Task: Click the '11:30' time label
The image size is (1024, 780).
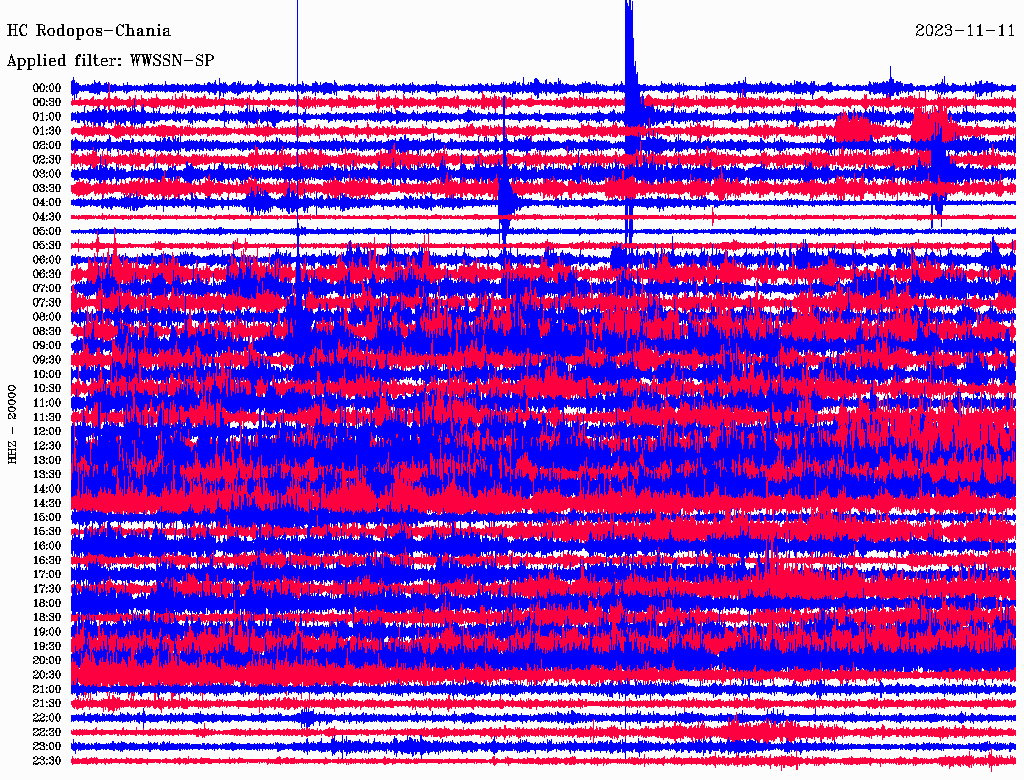Action: pos(47,417)
